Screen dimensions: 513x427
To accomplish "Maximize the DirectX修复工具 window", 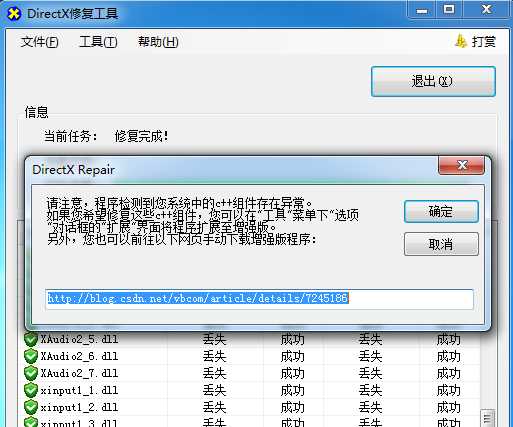I will click(x=449, y=10).
